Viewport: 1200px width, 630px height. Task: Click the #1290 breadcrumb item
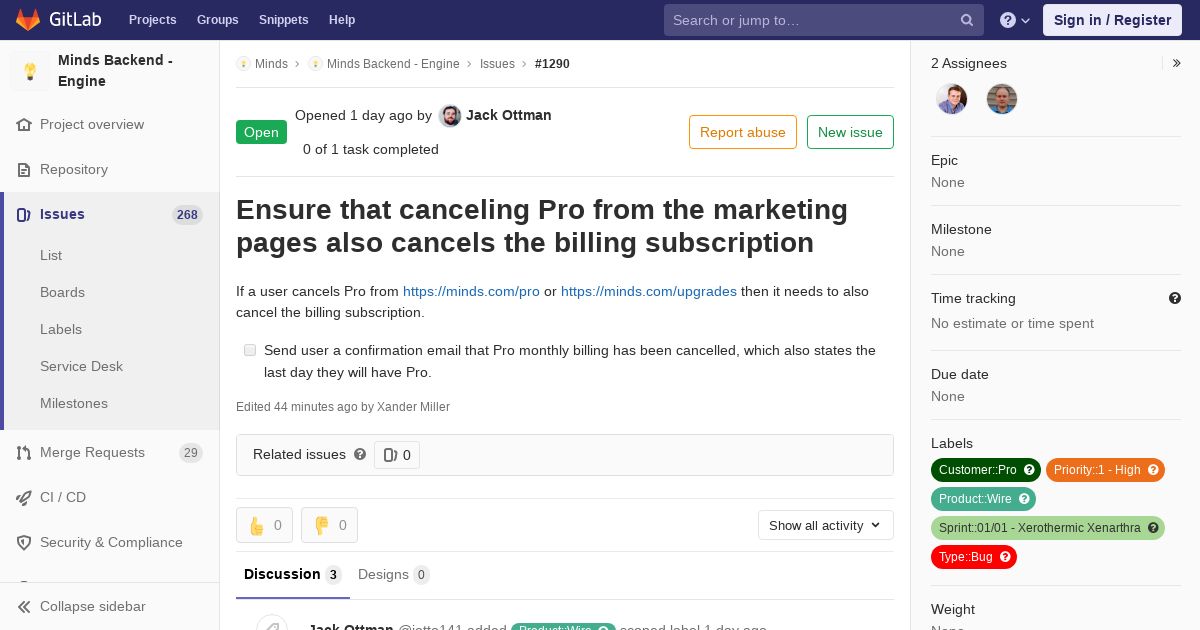[552, 64]
